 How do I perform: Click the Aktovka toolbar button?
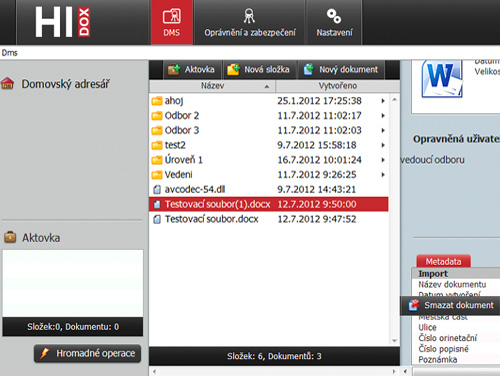[x=192, y=69]
